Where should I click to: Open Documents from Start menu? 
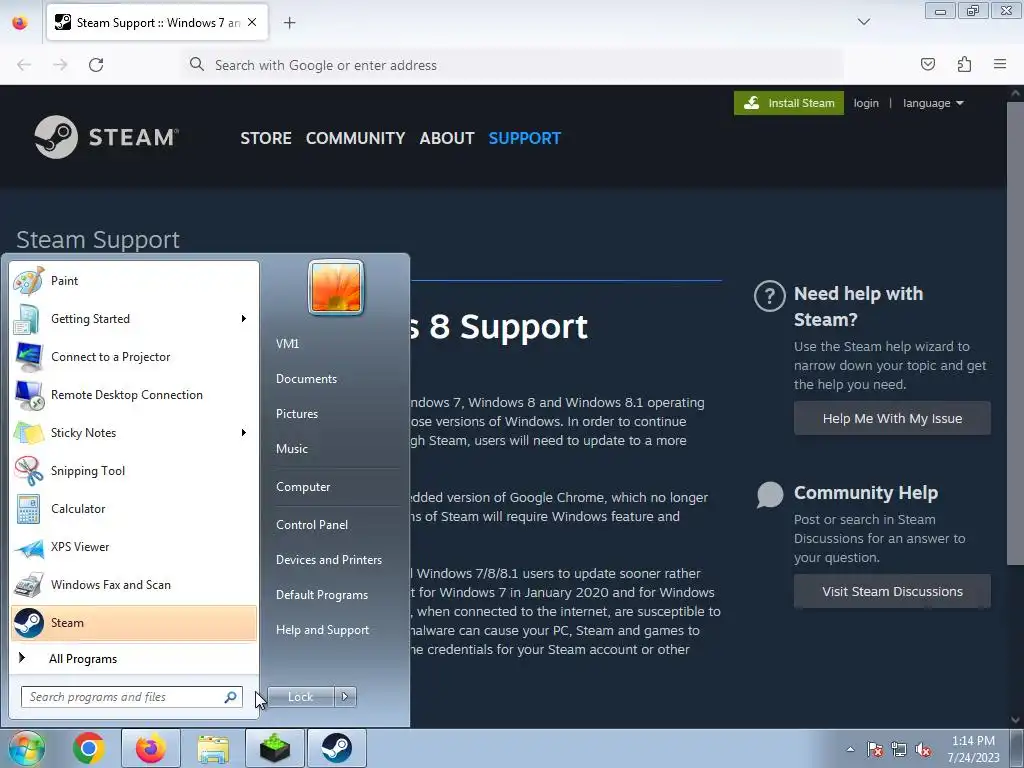pyautogui.click(x=306, y=379)
